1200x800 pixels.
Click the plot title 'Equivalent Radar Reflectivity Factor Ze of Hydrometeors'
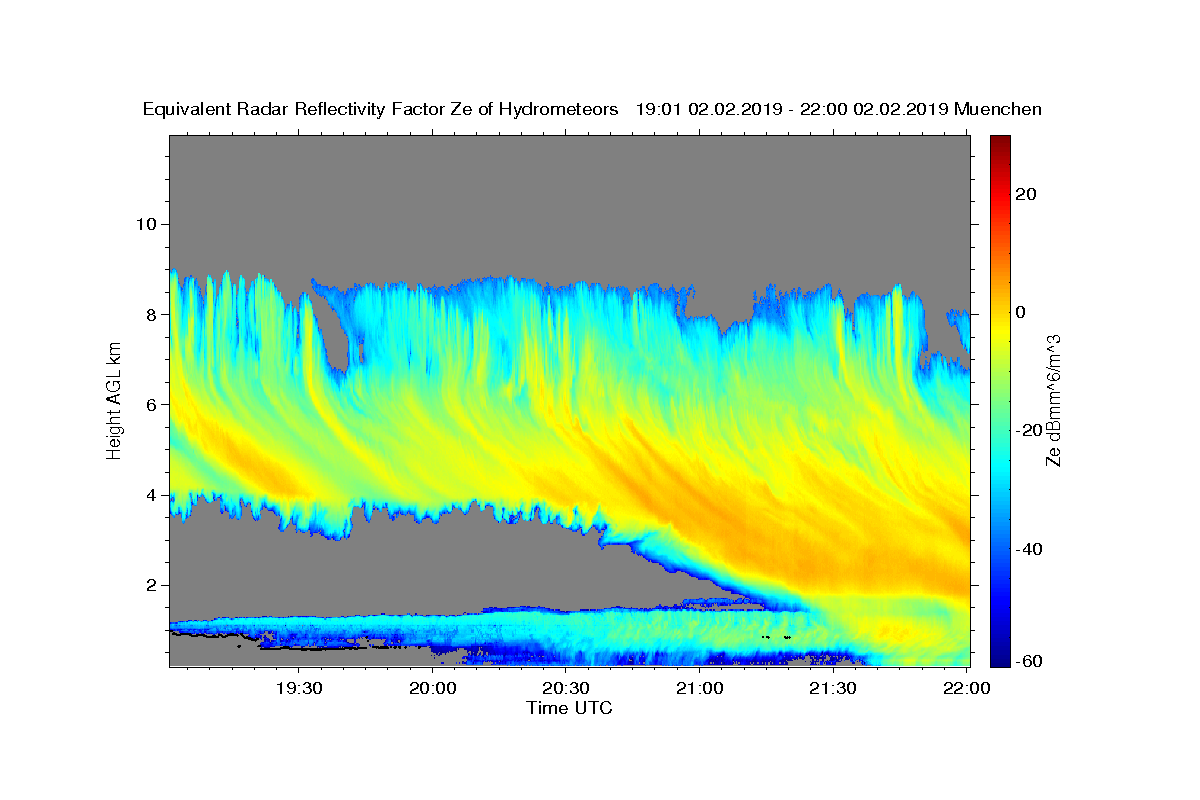(381, 110)
